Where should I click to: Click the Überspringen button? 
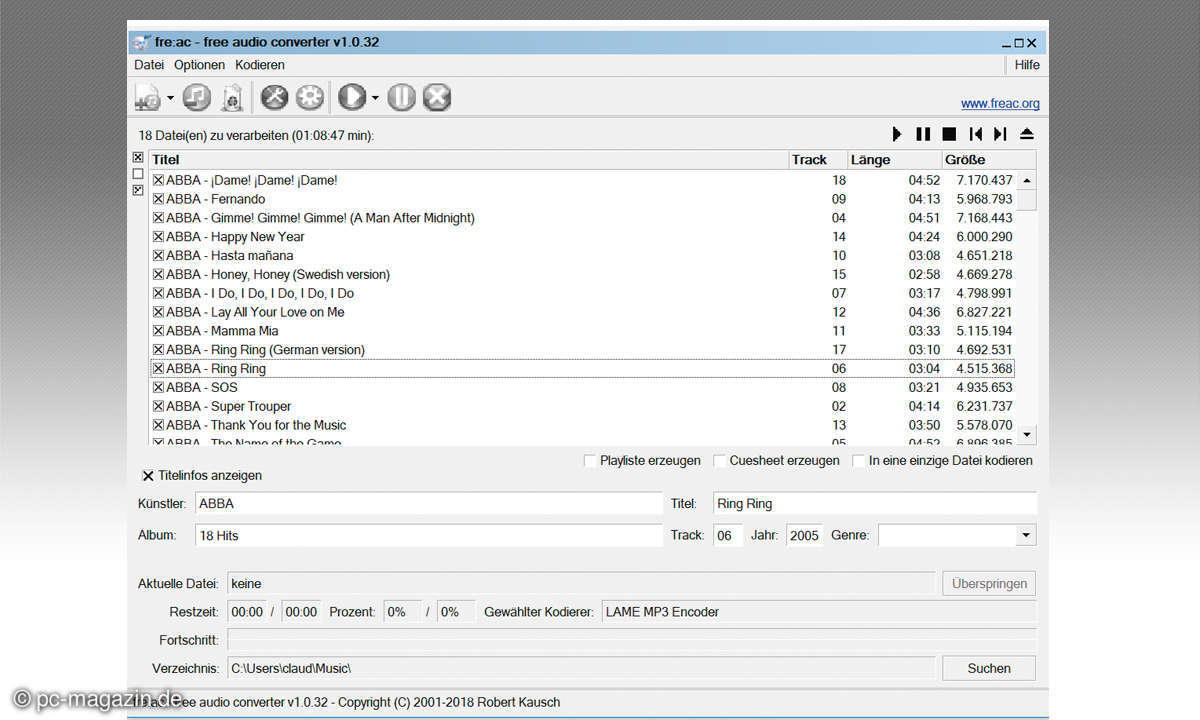989,583
